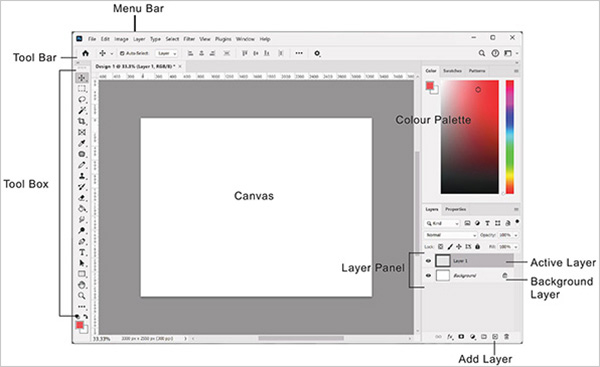Toggle the Auto-Select checkbox
600x367 pixels.
122,53
